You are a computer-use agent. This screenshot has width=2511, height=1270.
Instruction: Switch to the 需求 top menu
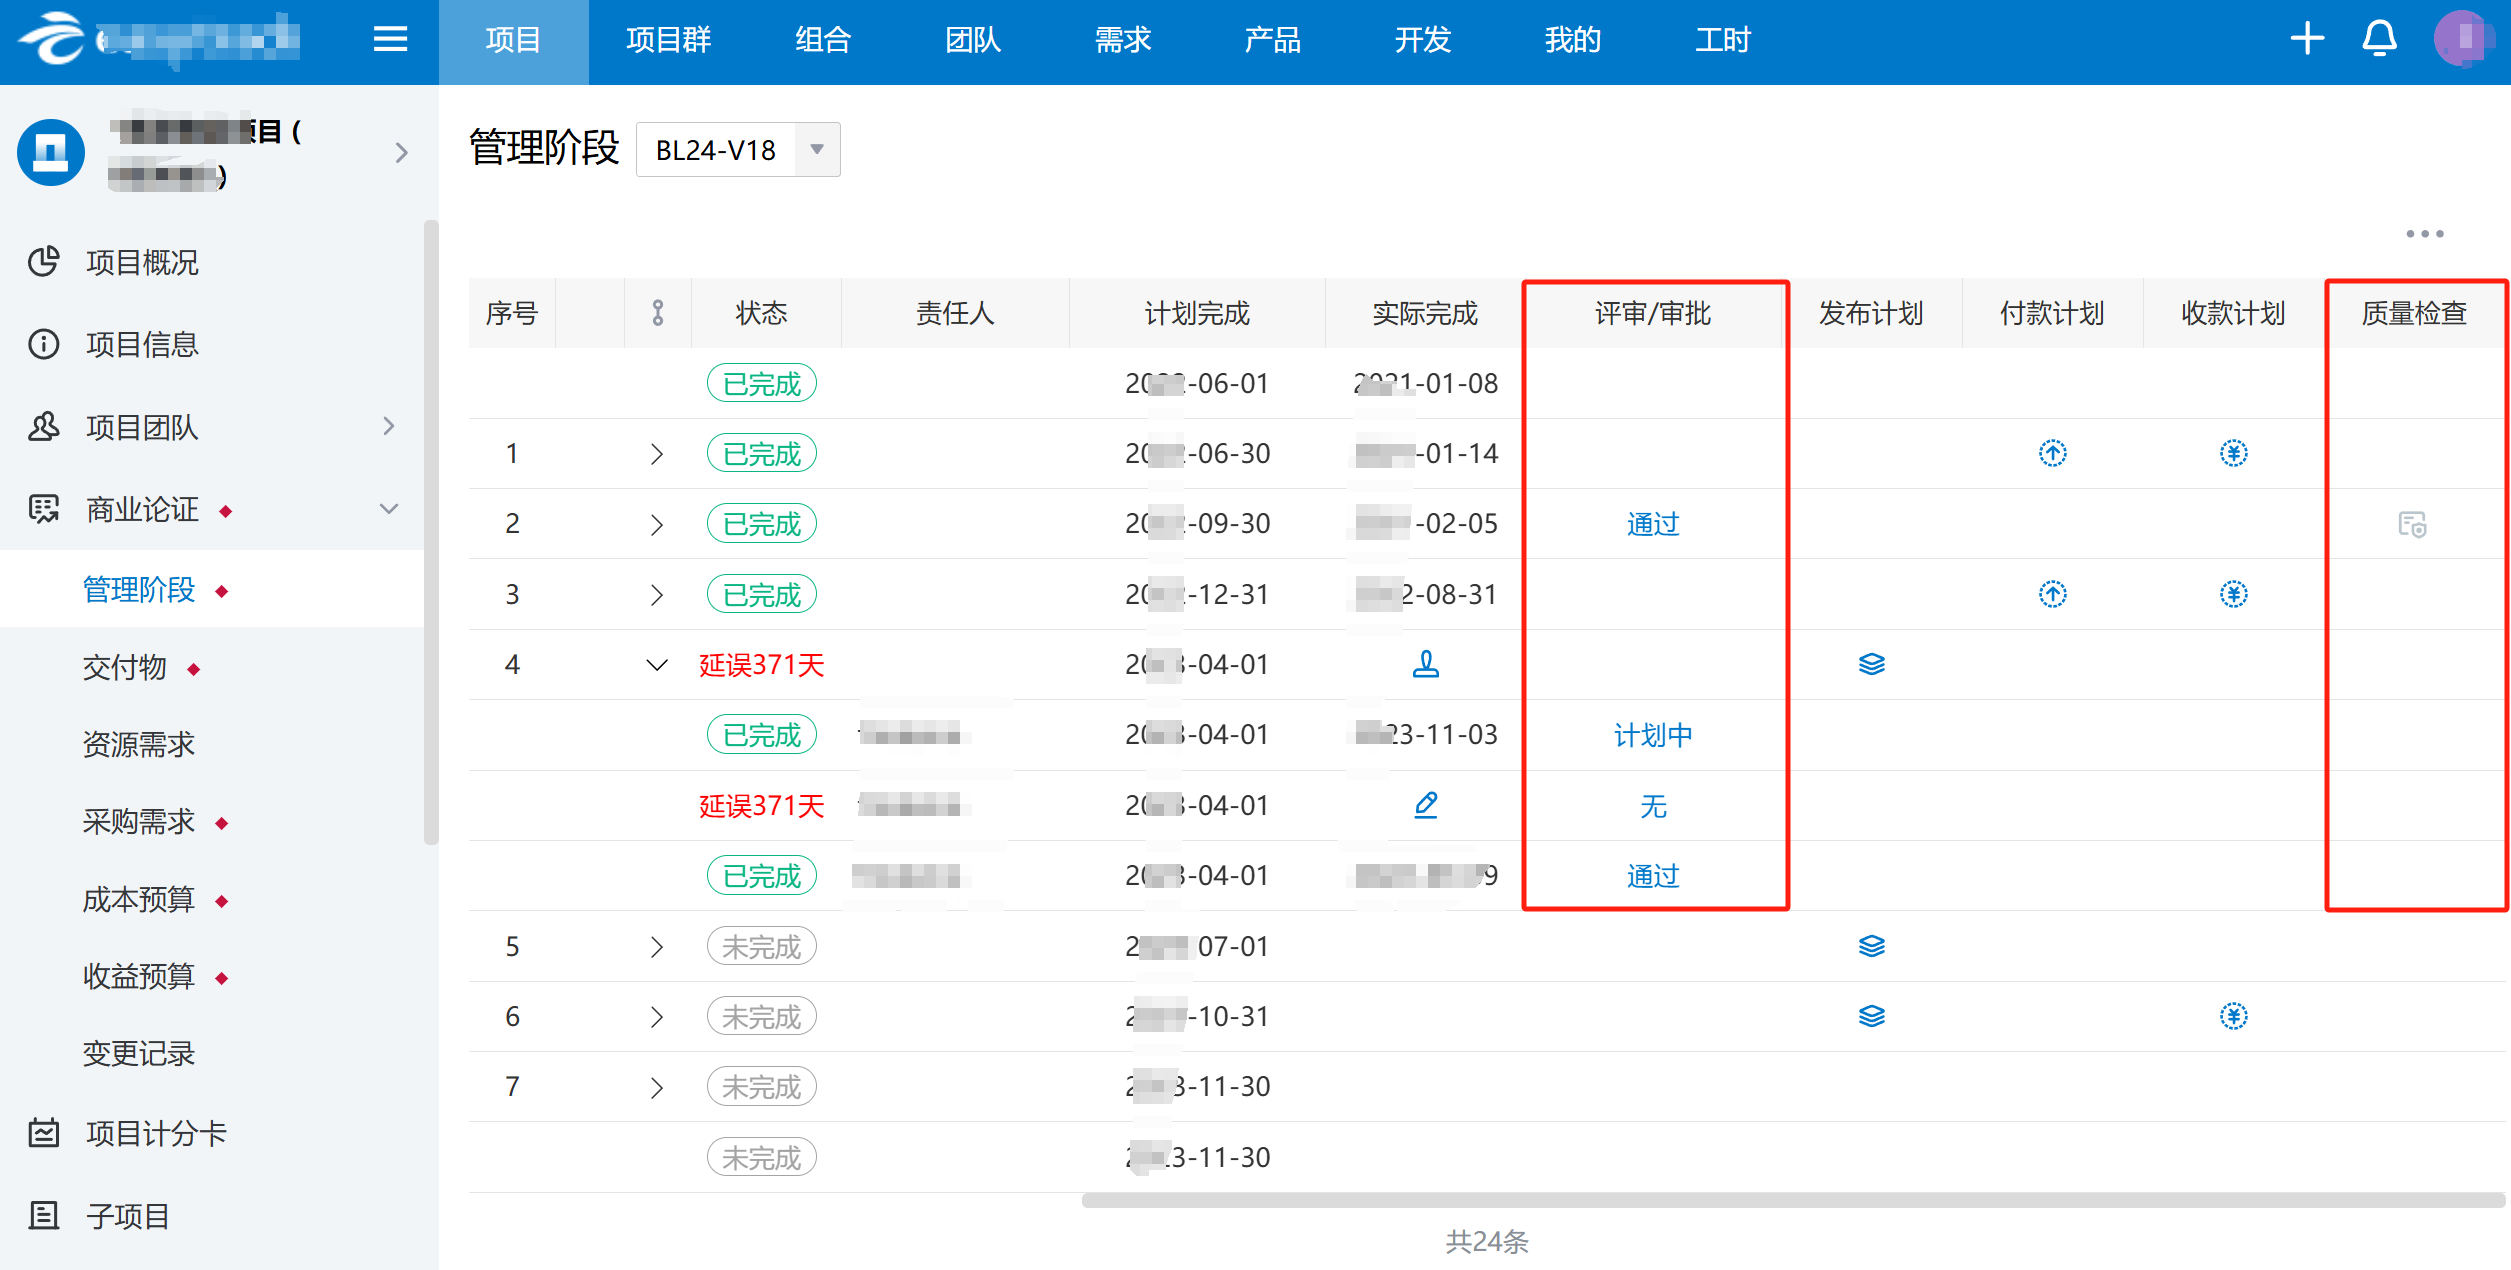pos(1122,40)
